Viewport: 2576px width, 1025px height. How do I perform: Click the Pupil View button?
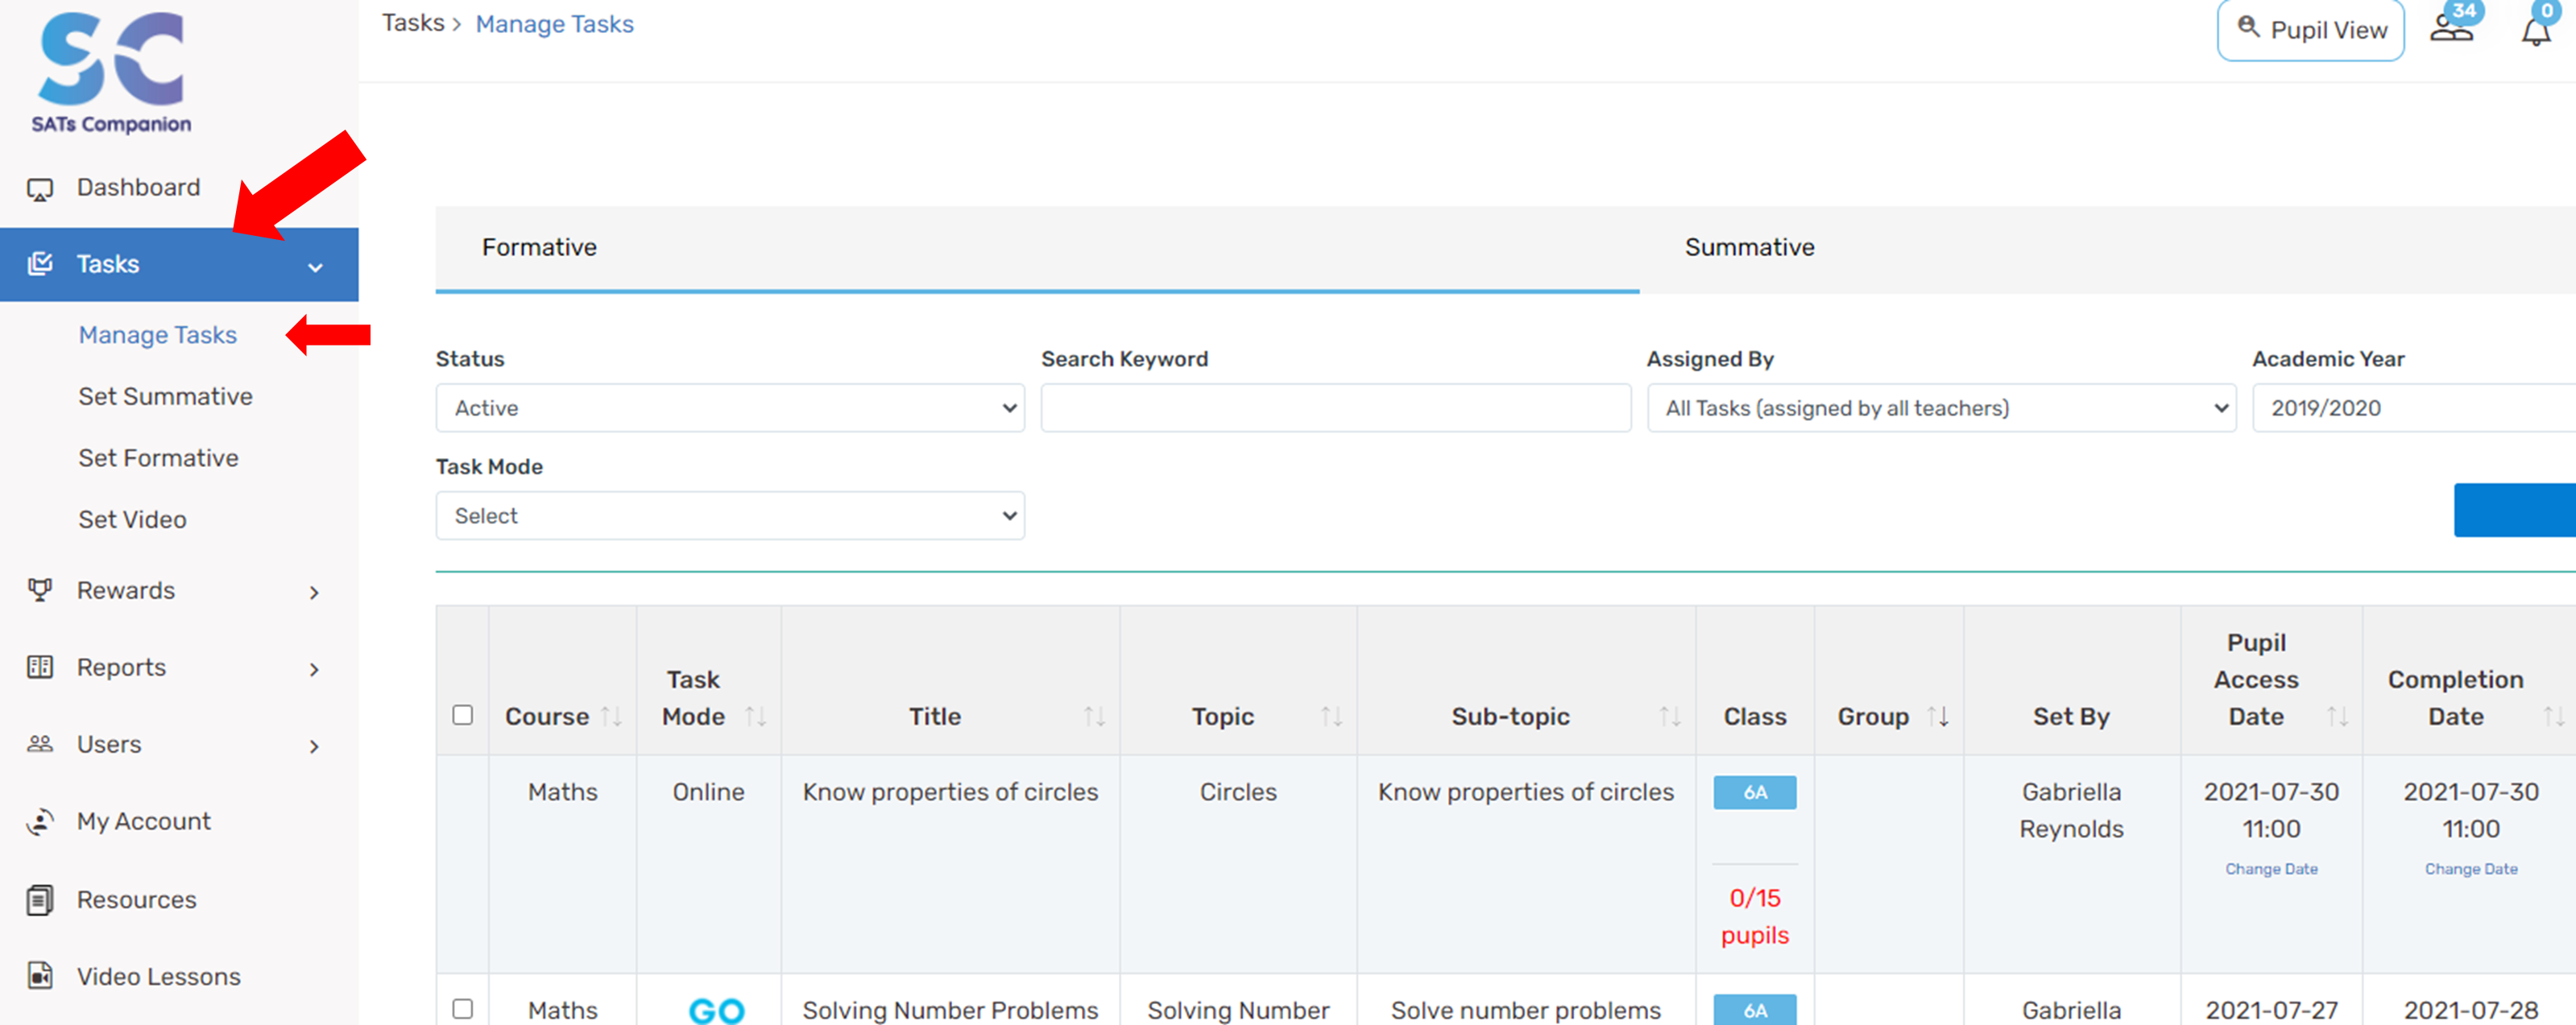click(x=2310, y=30)
